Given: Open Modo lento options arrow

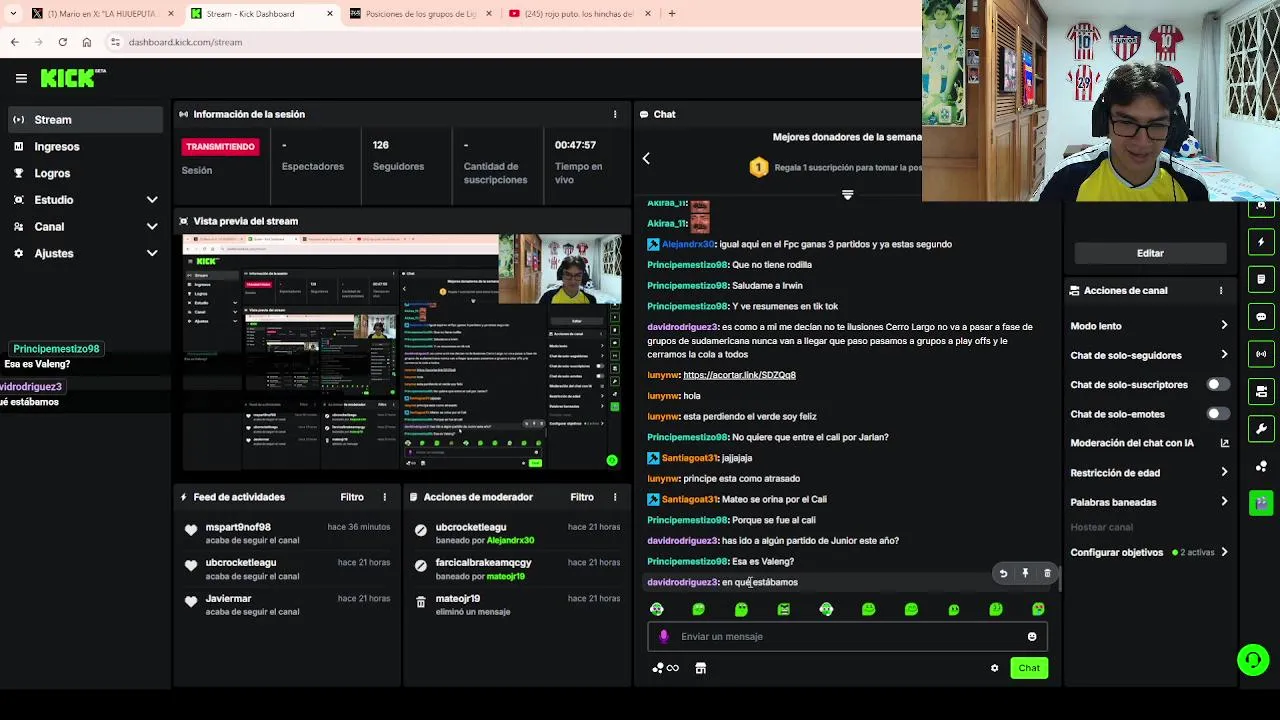Looking at the screenshot, I should tap(1224, 326).
